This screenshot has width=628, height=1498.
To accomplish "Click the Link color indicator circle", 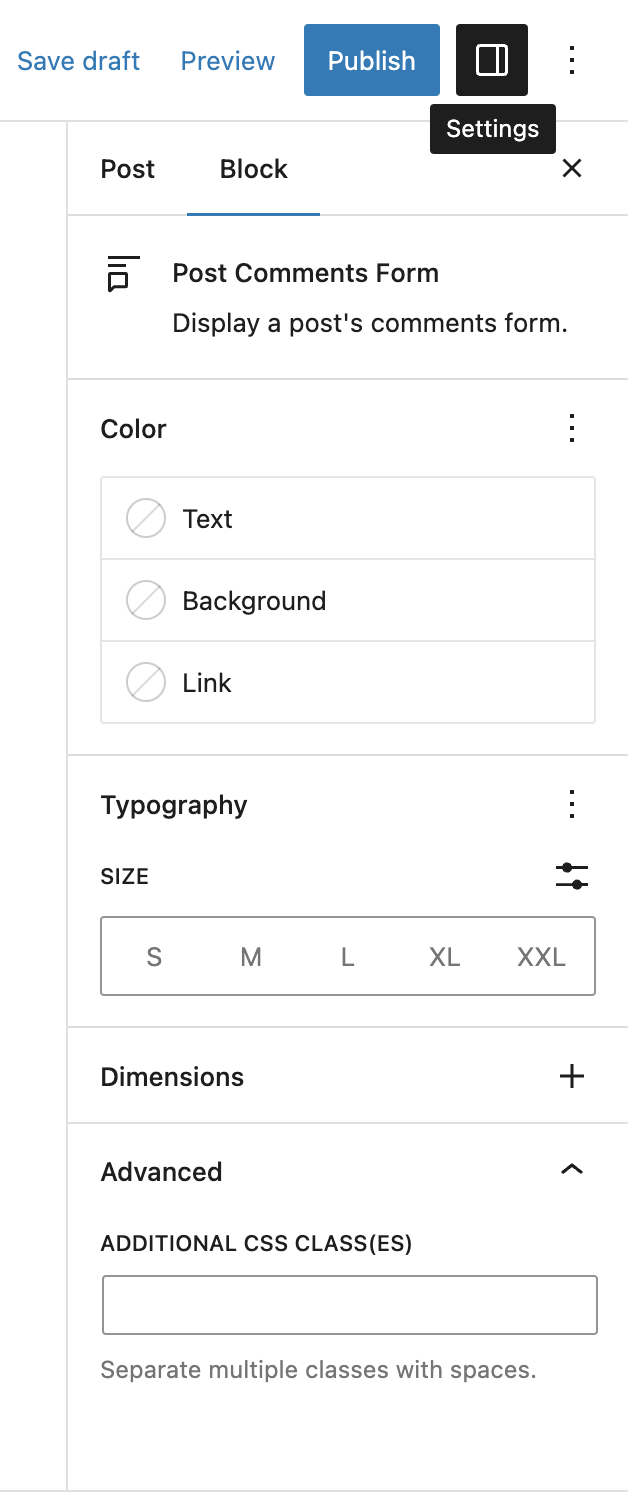I will tap(145, 682).
